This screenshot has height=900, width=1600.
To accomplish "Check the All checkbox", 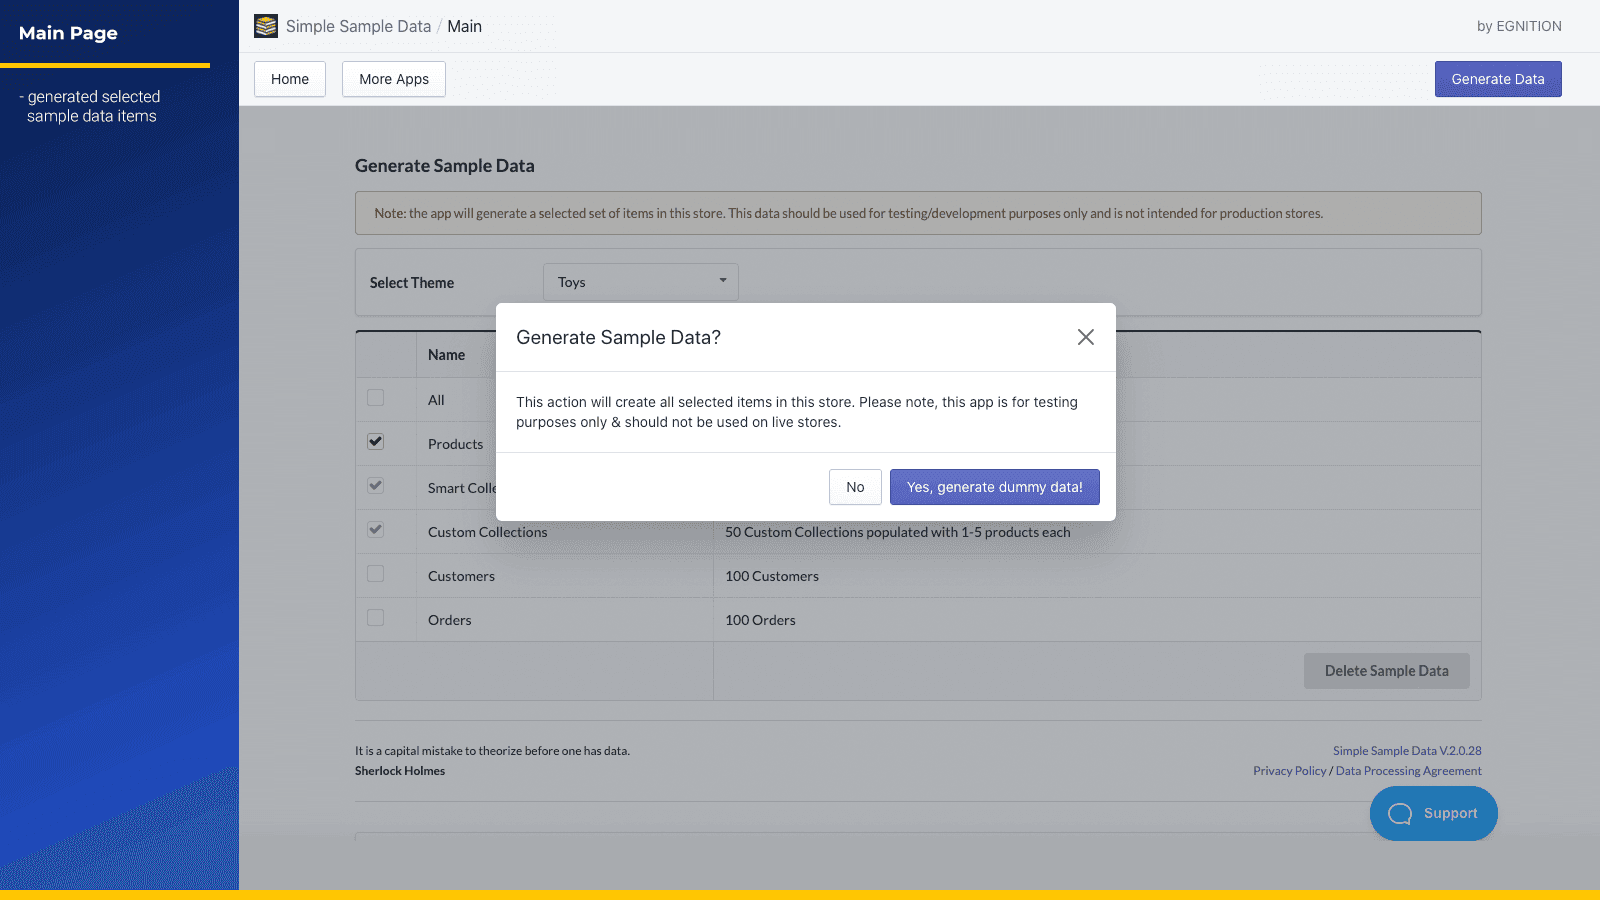I will click(374, 397).
